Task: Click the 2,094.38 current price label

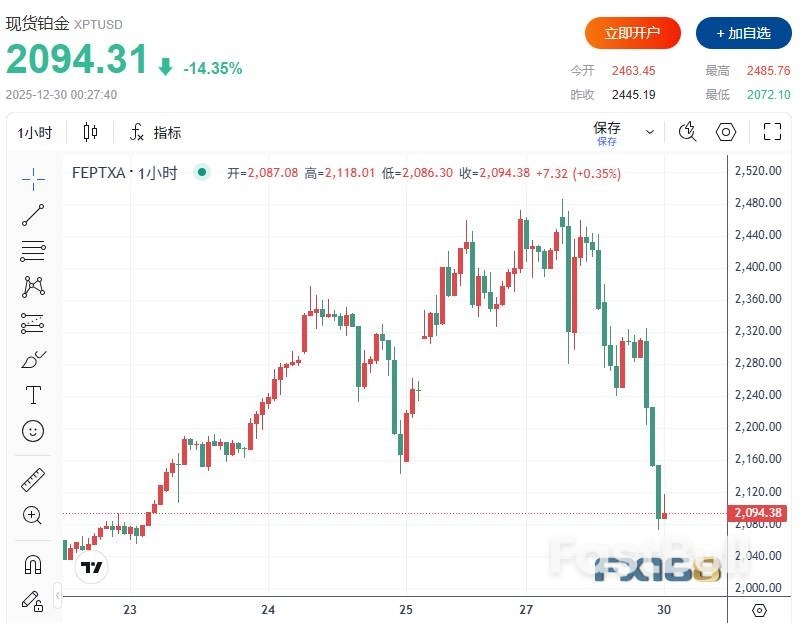Action: (x=759, y=514)
